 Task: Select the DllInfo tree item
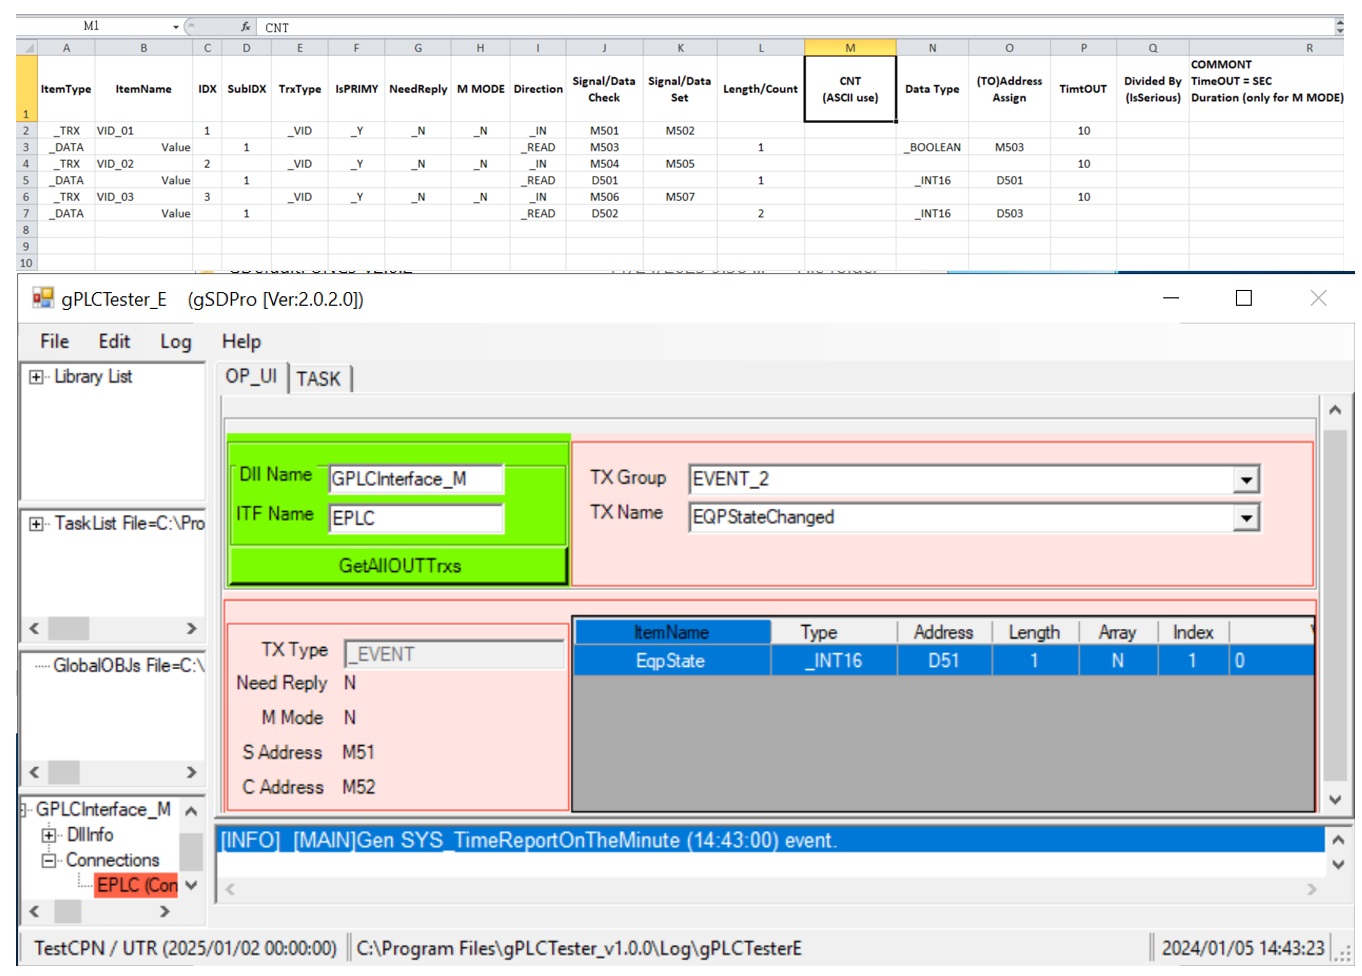(x=90, y=835)
